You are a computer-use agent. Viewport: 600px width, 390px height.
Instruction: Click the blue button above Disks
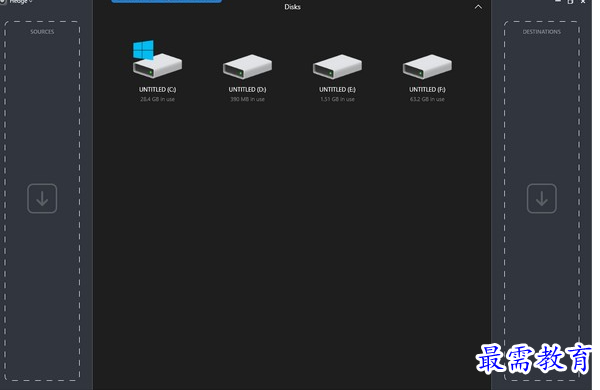(x=166, y=1)
